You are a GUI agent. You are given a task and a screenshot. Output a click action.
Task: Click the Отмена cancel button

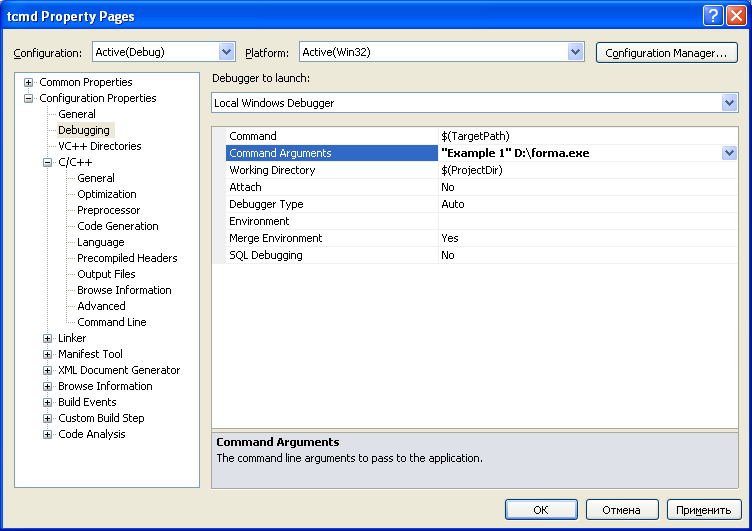[622, 509]
